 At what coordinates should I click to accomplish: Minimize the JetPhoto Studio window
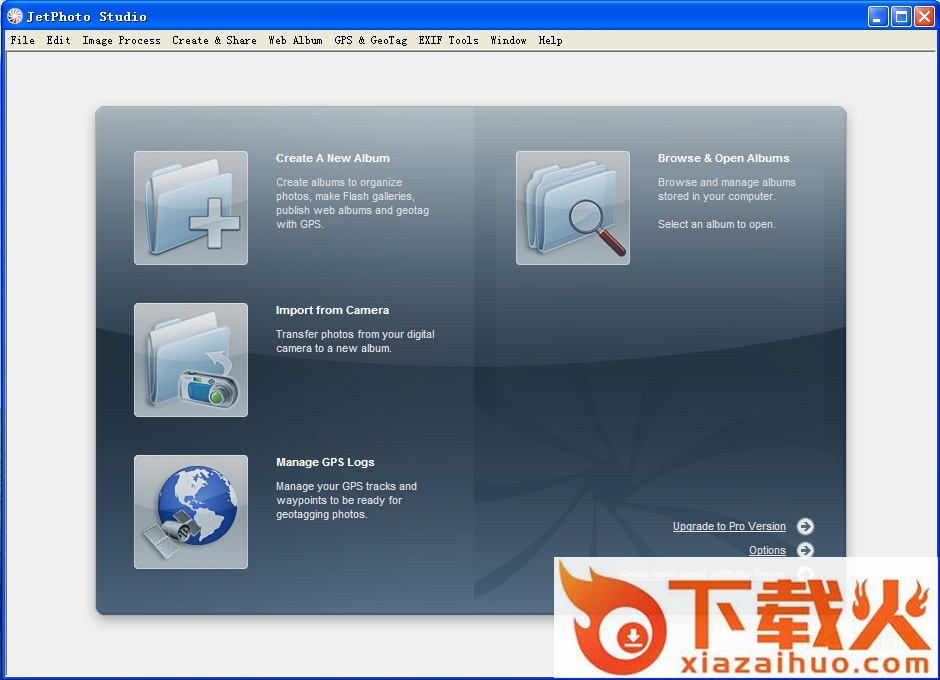pos(878,16)
